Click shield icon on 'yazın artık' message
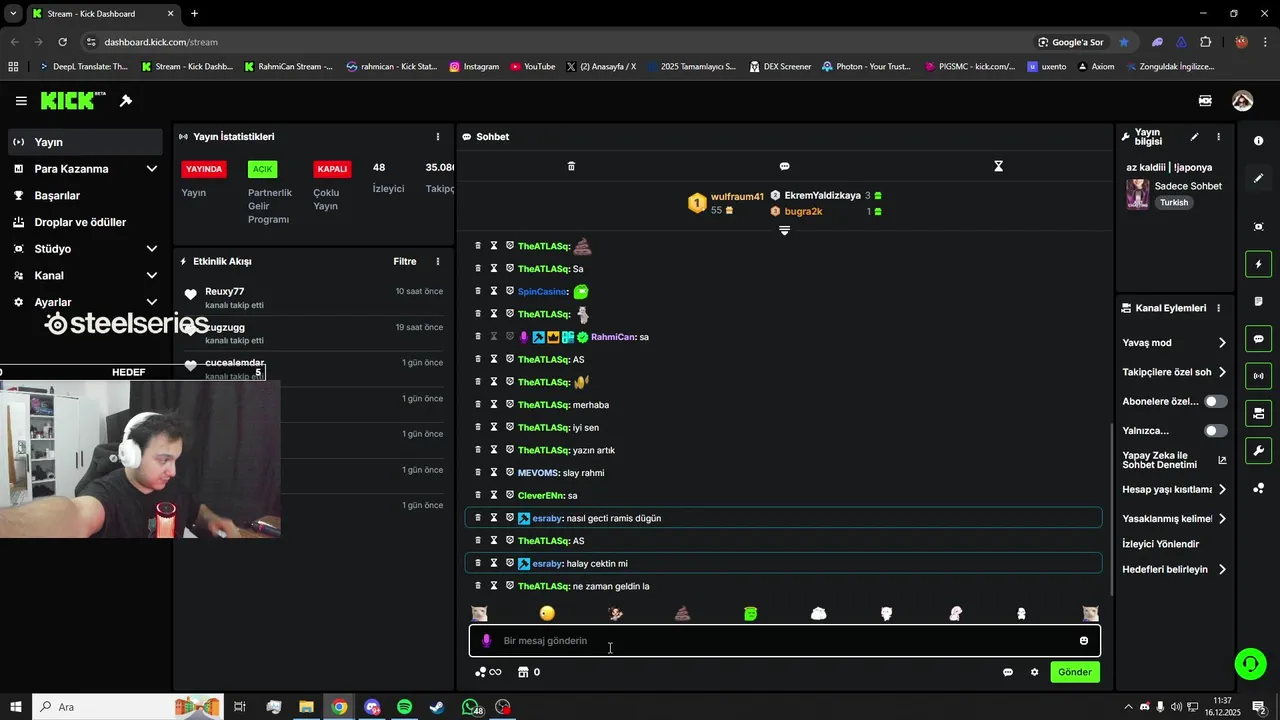1280x720 pixels. pyautogui.click(x=509, y=450)
